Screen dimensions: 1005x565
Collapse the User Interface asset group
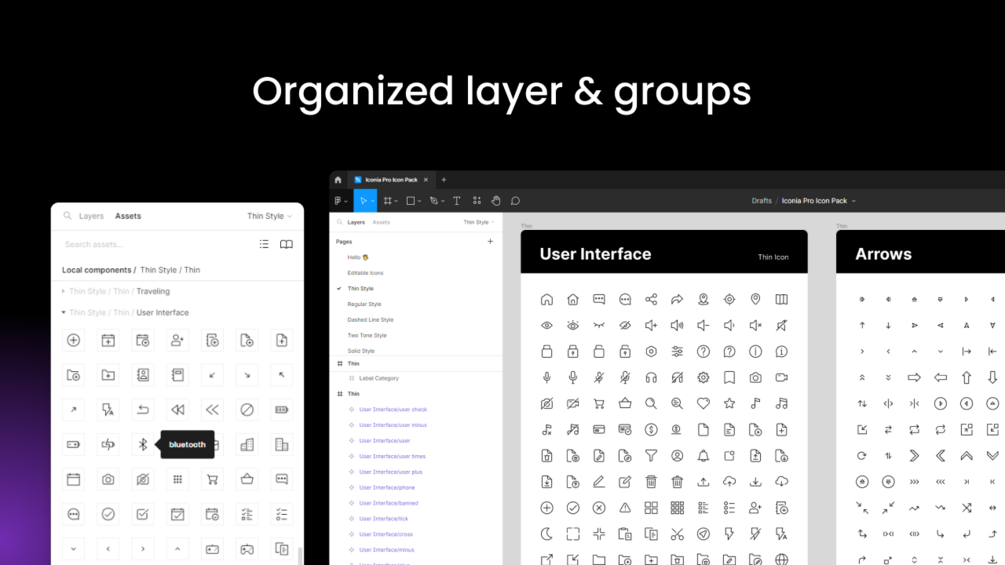(63, 313)
